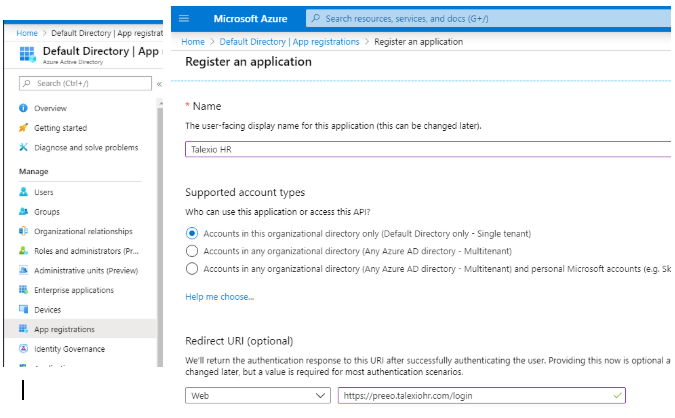Image resolution: width=675 pixels, height=418 pixels.
Task: Open Organizational relationships menu item
Action: pyautogui.click(x=81, y=231)
